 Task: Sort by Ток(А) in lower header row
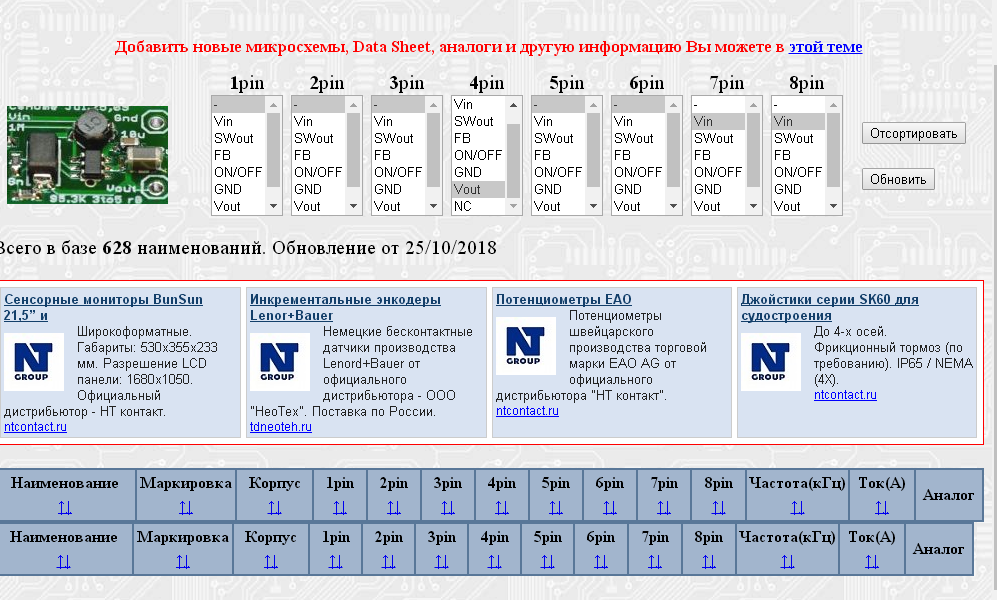pos(872,562)
